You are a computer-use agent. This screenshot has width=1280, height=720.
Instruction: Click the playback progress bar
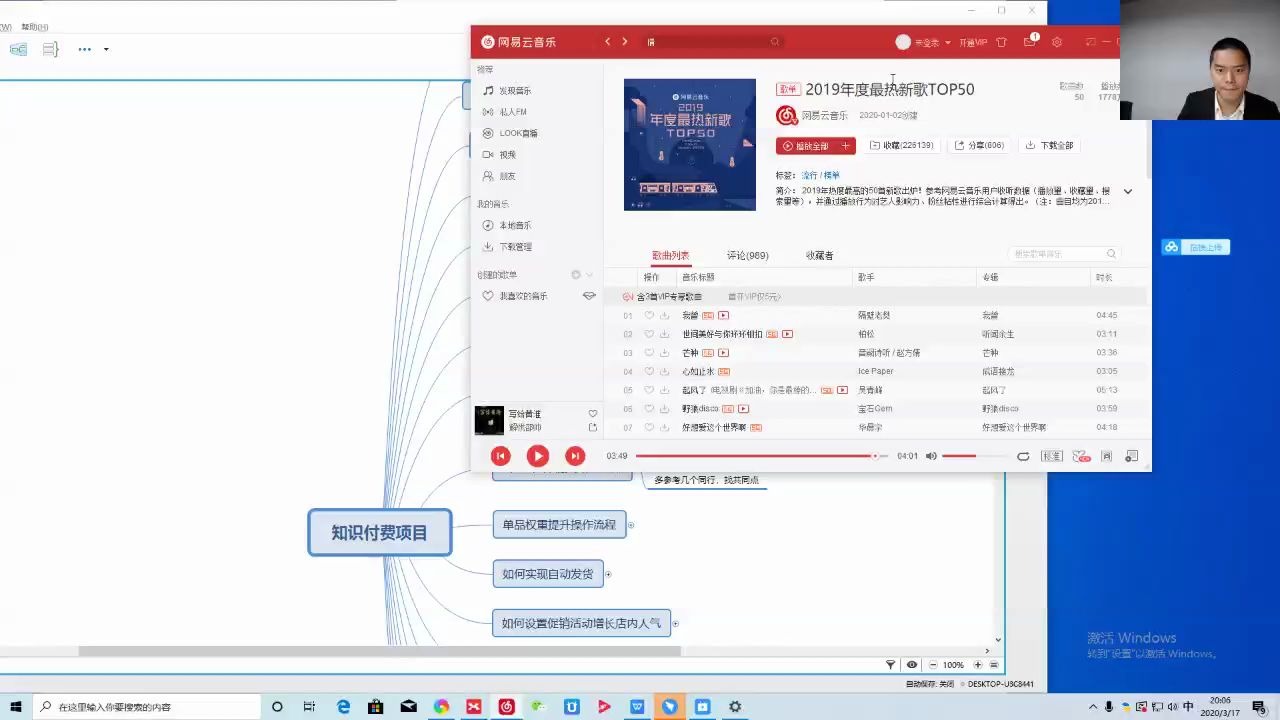(761, 456)
